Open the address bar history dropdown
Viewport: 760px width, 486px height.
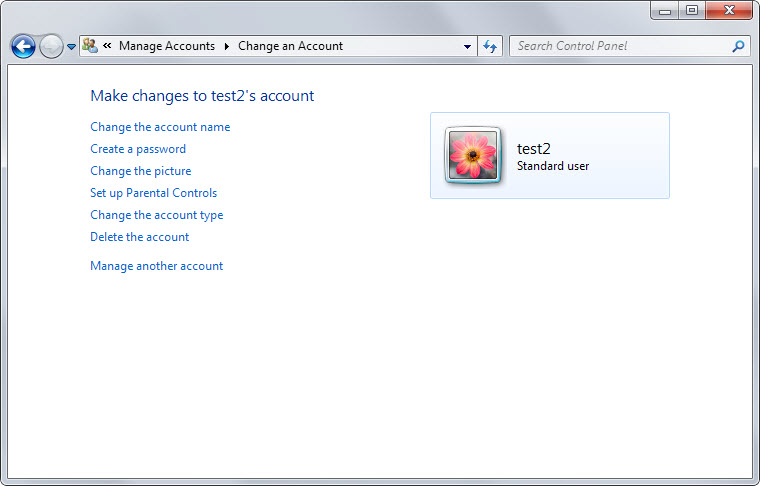pyautogui.click(x=468, y=46)
